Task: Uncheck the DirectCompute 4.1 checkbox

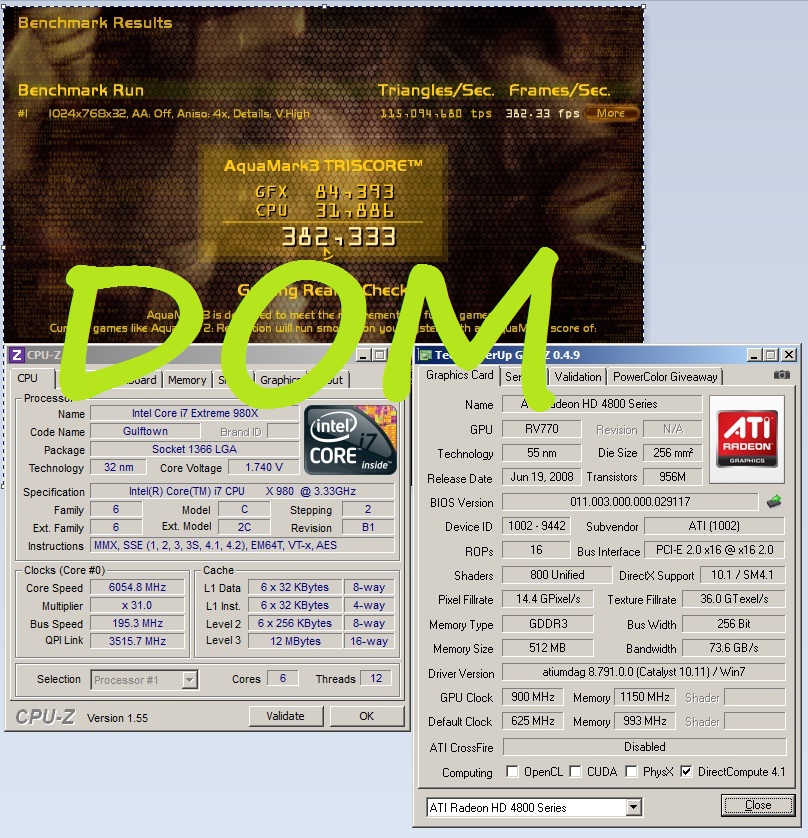Action: 685,772
